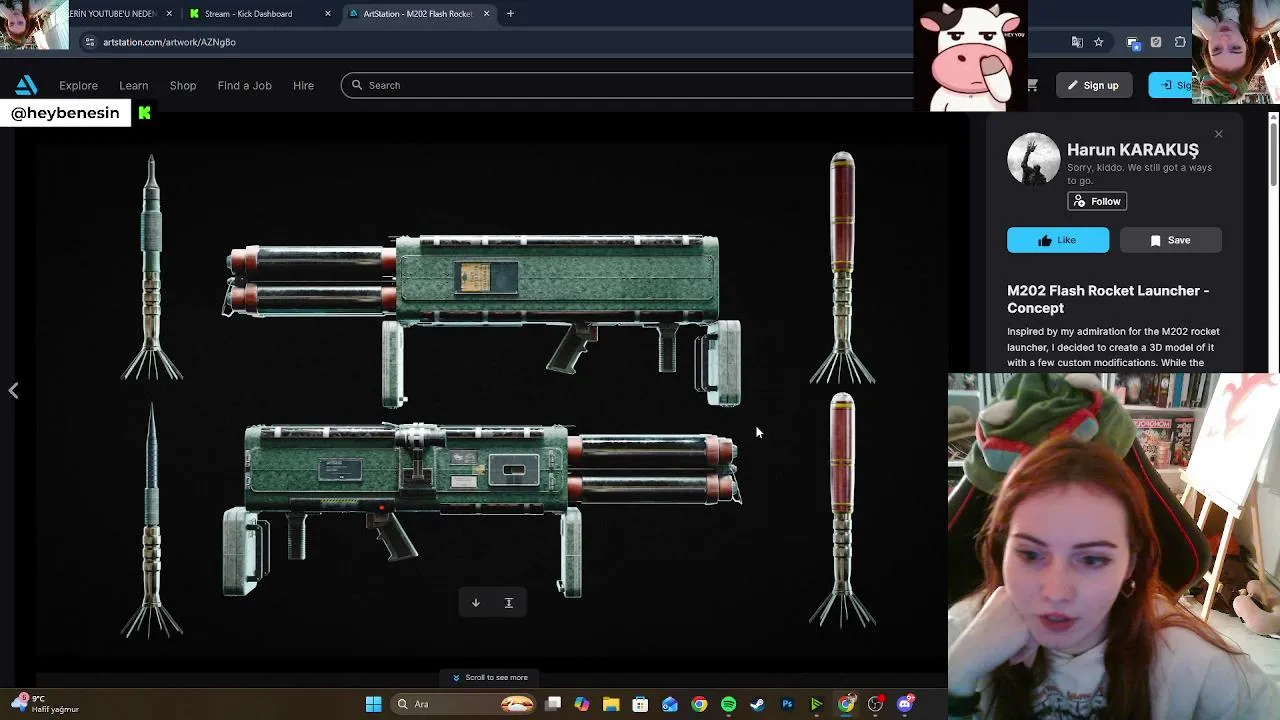The width and height of the screenshot is (1280, 720).
Task: Click the translate page icon
Action: [x=1077, y=42]
